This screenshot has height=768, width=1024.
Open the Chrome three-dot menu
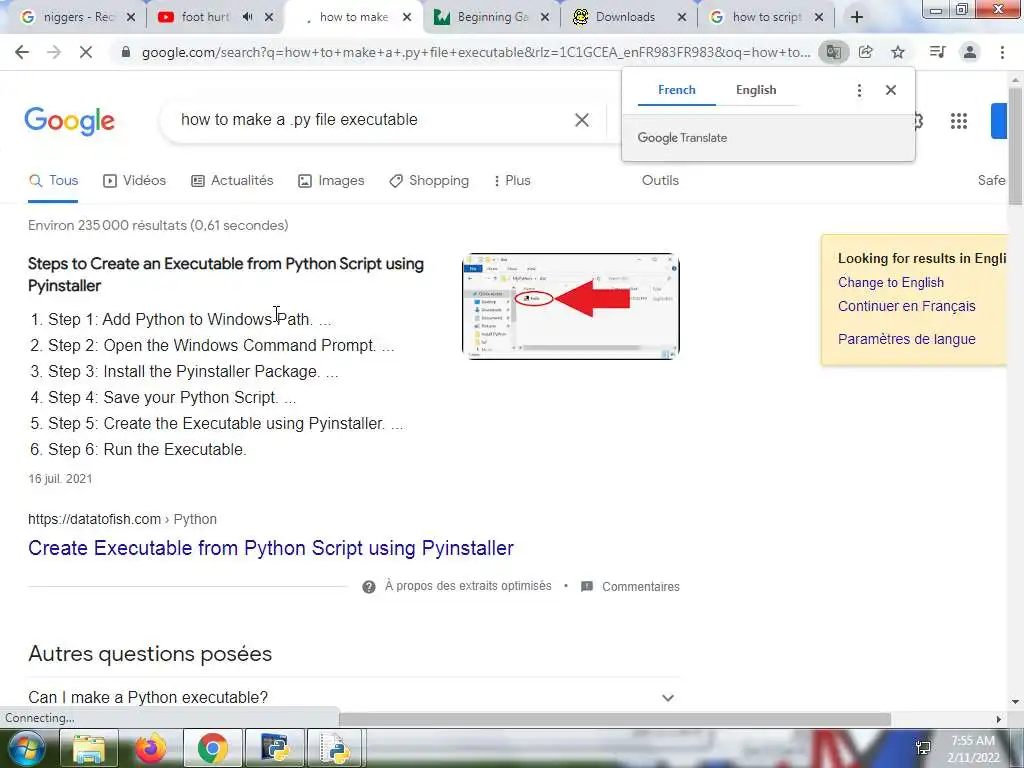click(x=1002, y=52)
